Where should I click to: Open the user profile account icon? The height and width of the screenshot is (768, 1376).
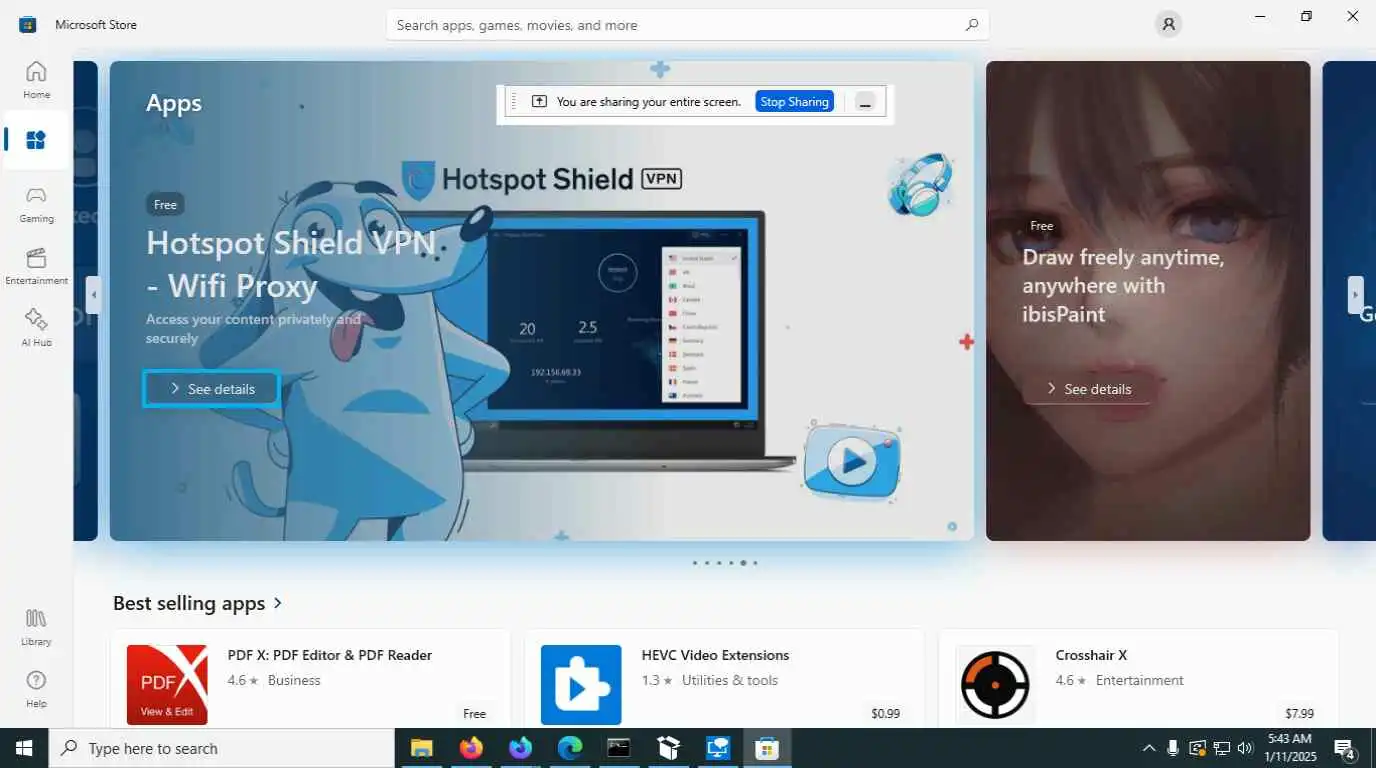pos(1168,24)
